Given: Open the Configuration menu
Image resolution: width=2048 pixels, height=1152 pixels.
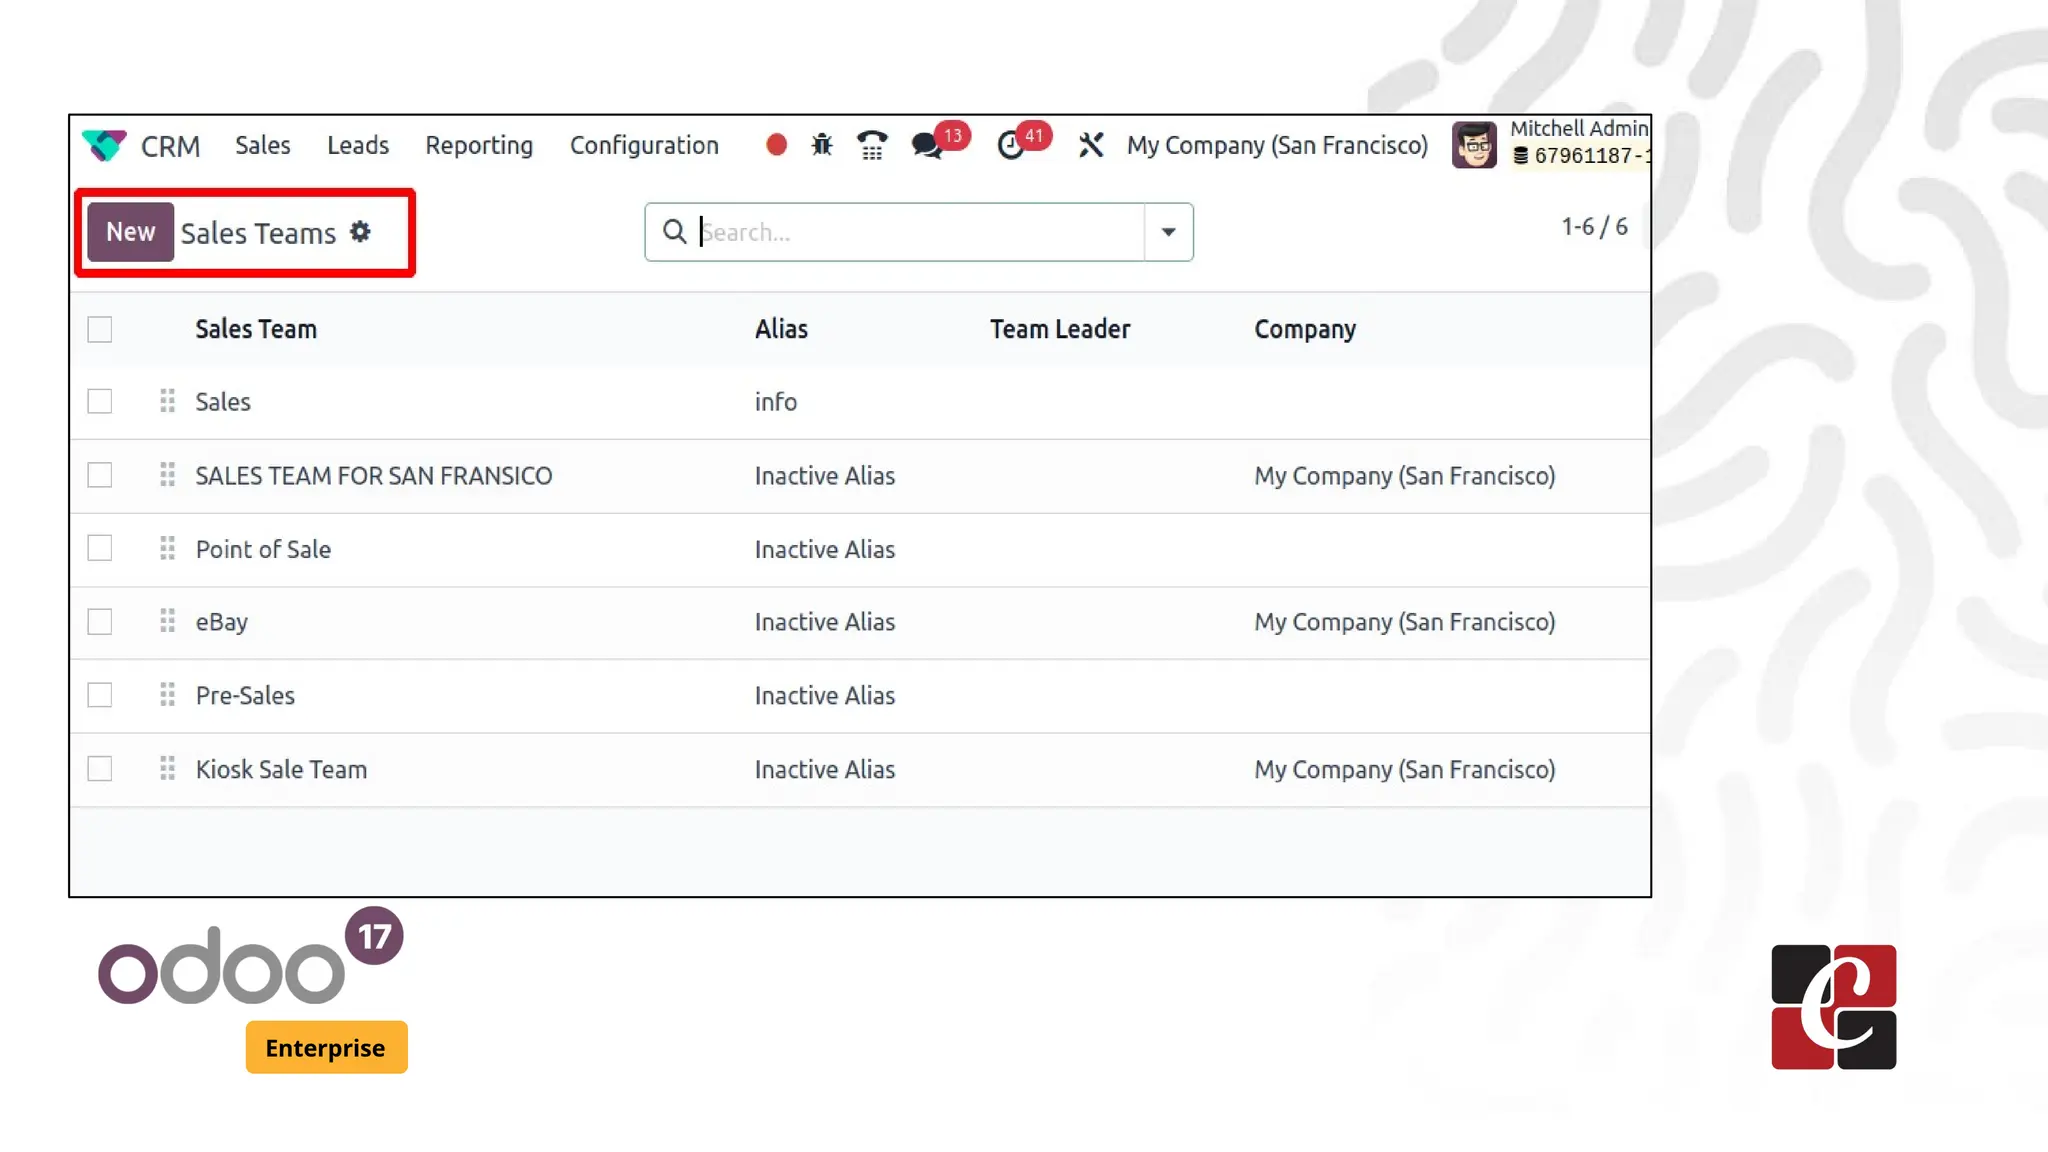Looking at the screenshot, I should click(x=644, y=146).
